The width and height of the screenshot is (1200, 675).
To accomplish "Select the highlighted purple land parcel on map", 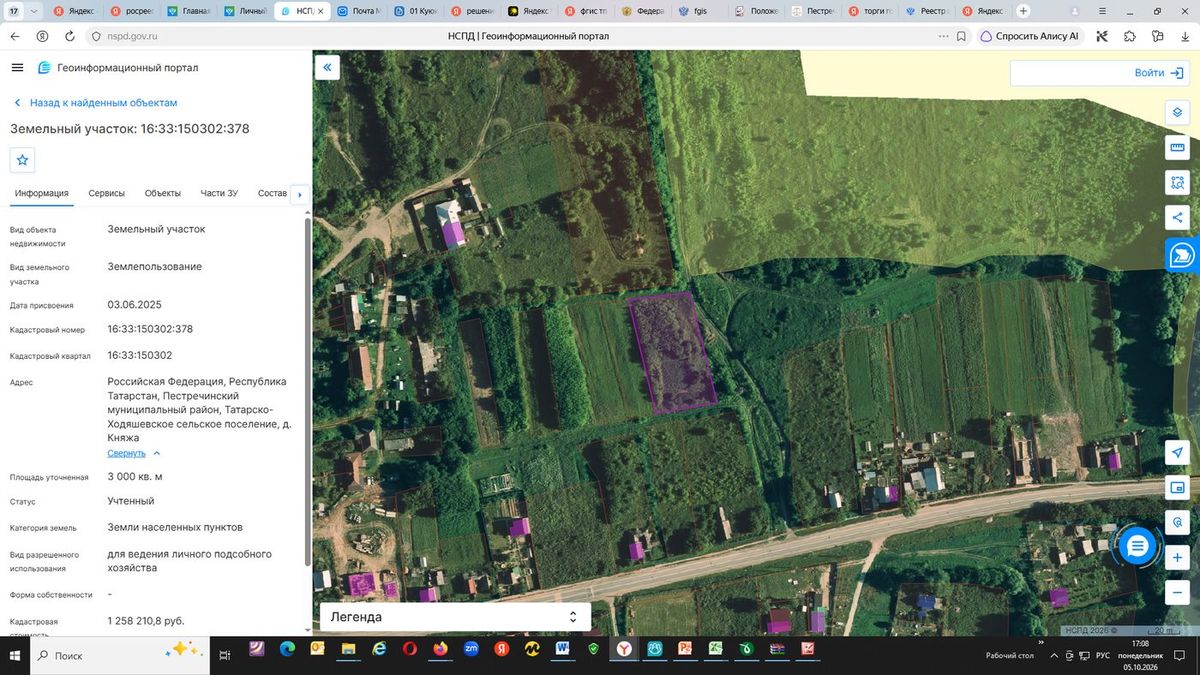I will [673, 353].
